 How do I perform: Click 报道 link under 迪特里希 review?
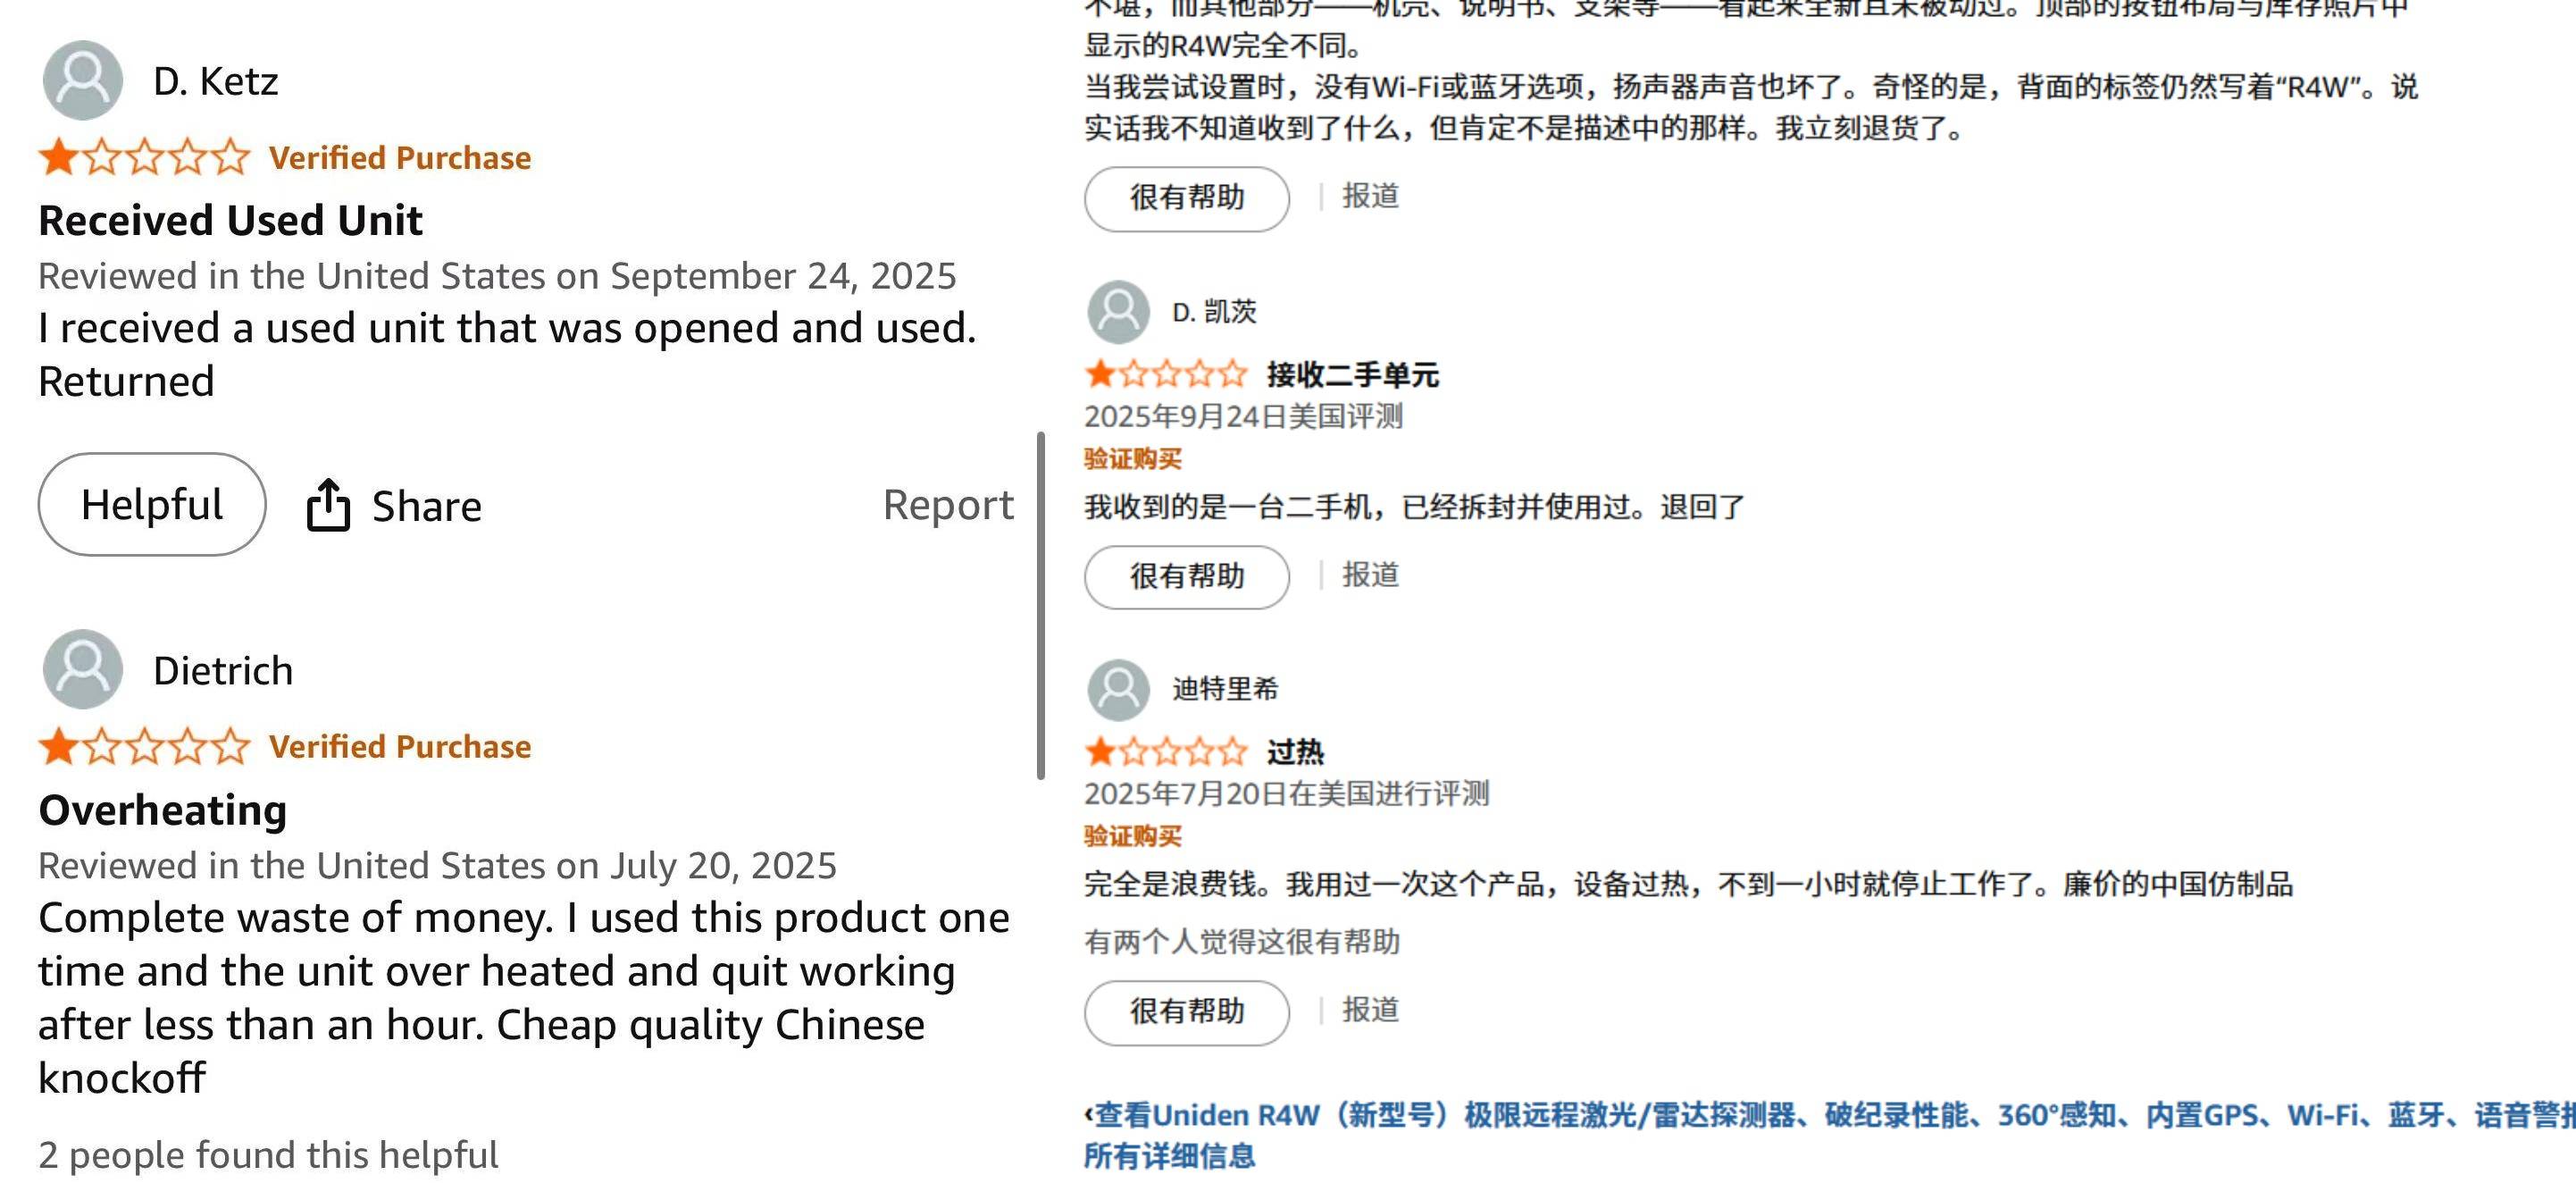(x=1370, y=1010)
